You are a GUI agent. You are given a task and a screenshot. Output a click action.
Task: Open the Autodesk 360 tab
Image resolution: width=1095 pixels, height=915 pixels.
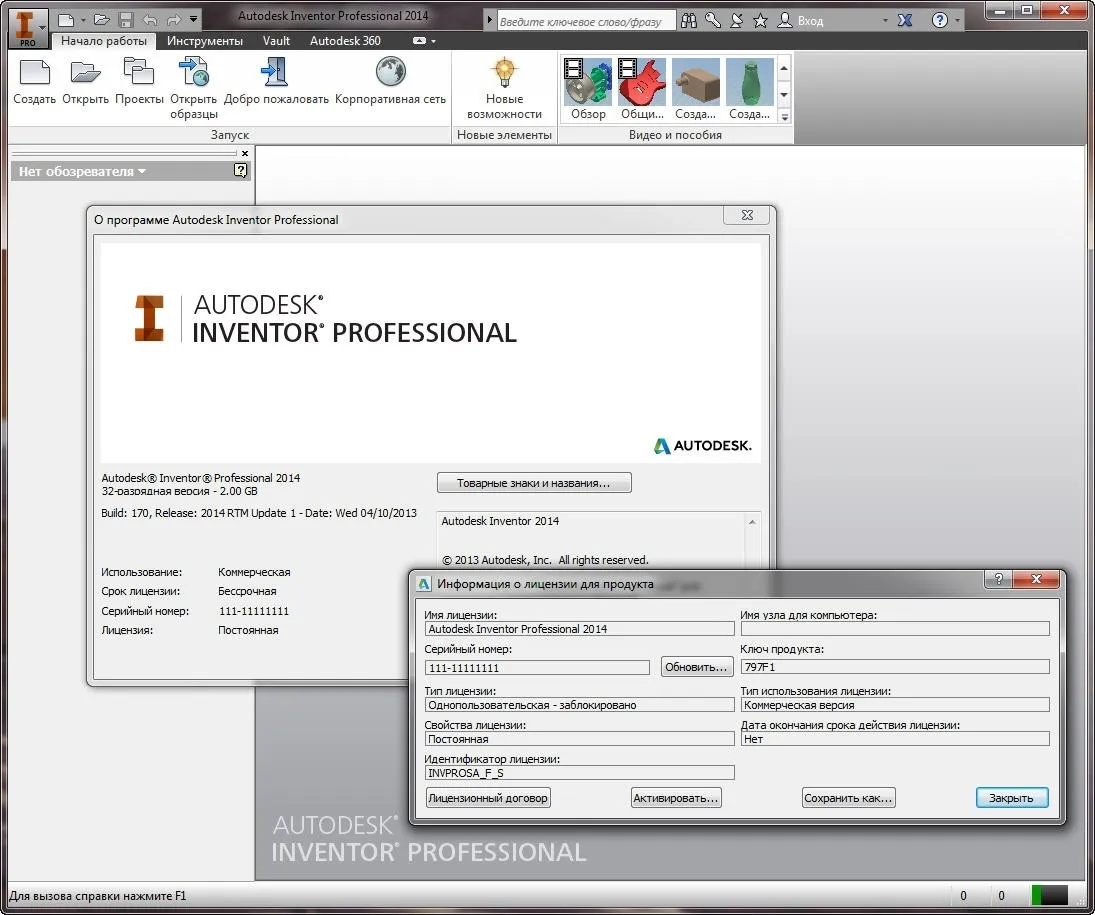click(x=345, y=41)
